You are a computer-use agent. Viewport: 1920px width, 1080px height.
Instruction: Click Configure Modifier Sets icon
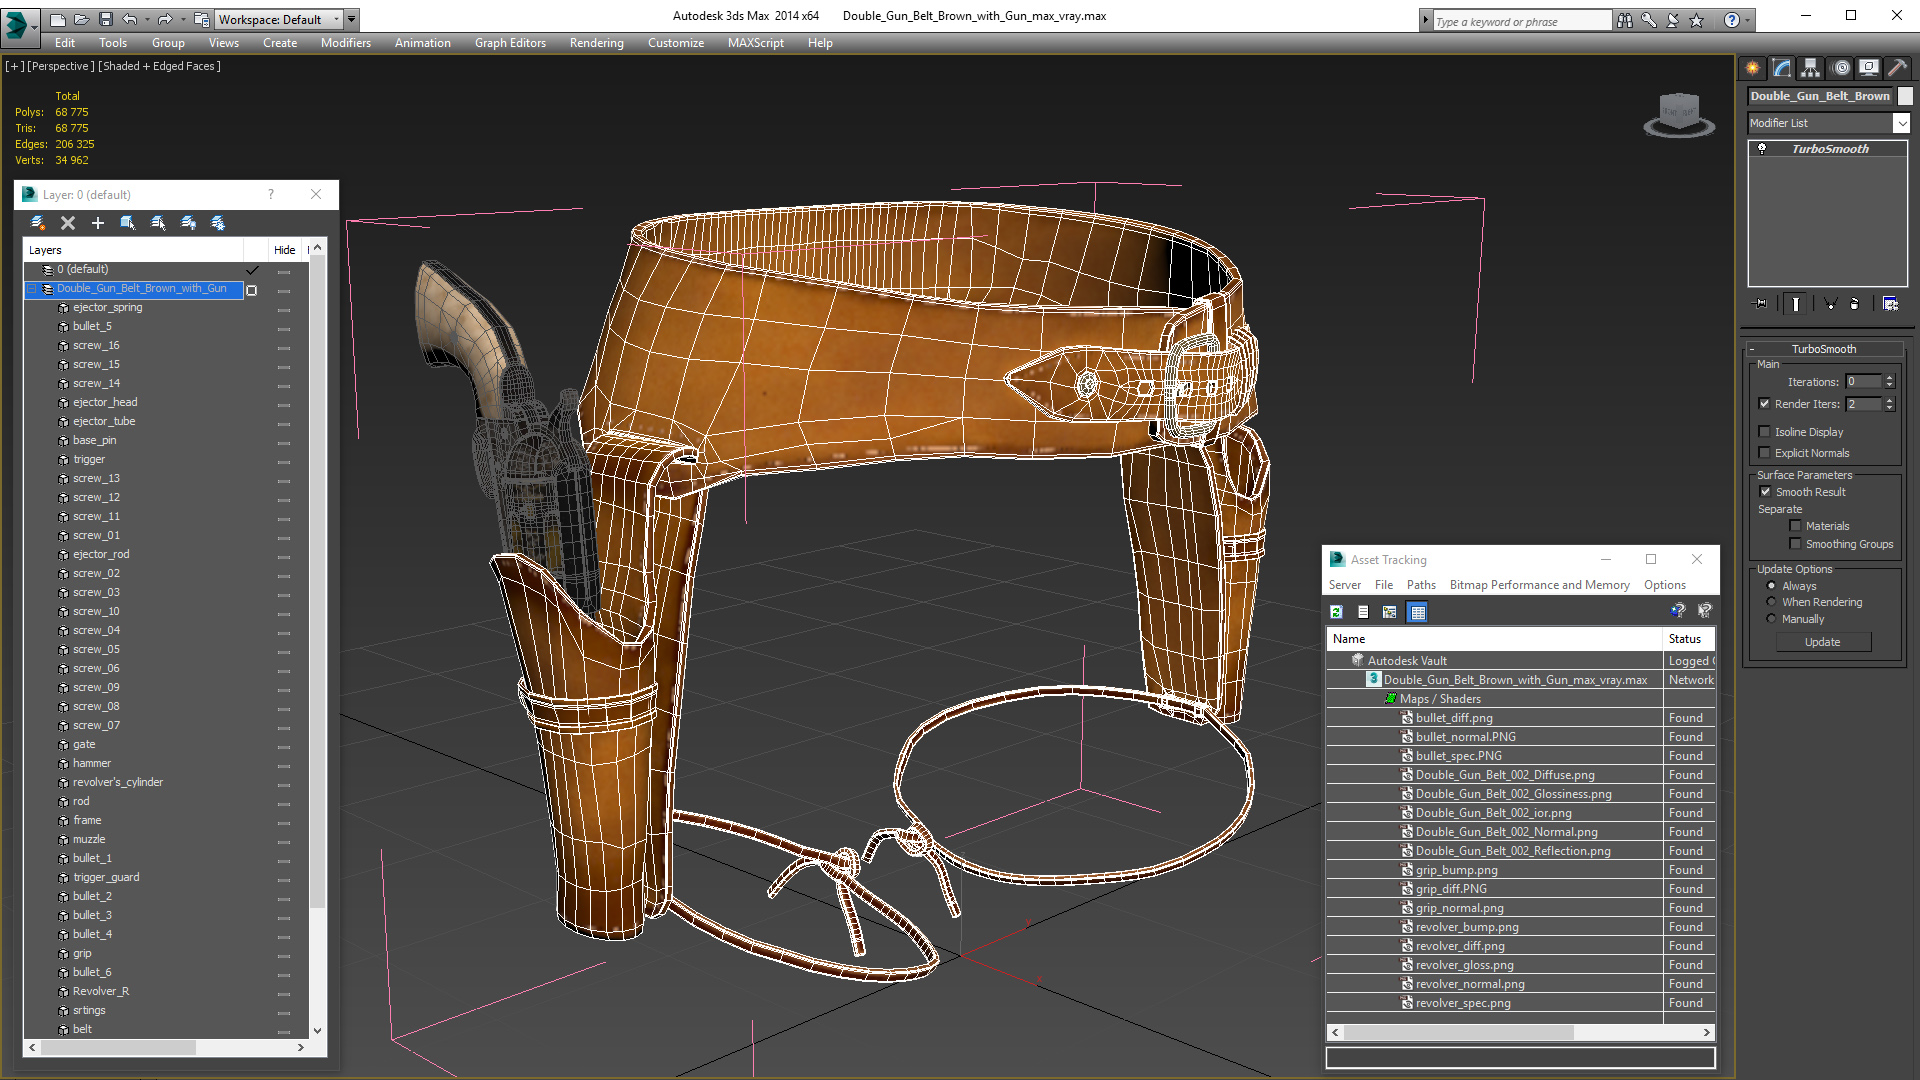pos(1890,304)
